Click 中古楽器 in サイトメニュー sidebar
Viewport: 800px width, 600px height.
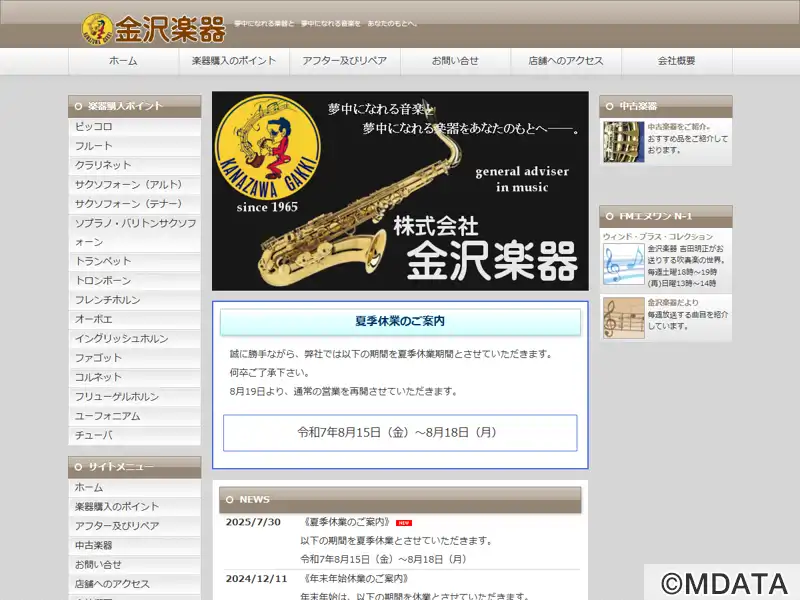point(135,546)
